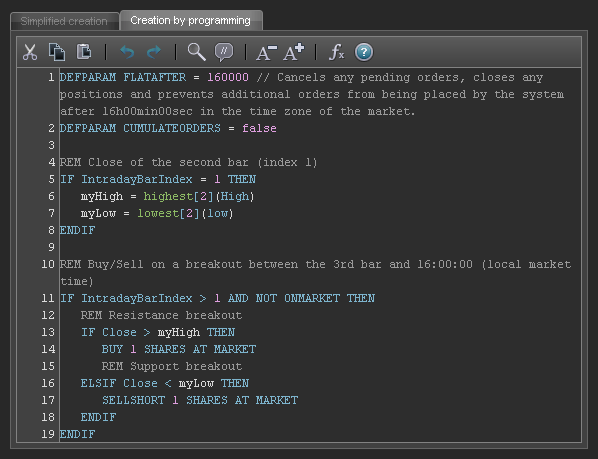Screen dimensions: 598x459
Task: Redo edit with blue forward arrow
Action: click(x=154, y=52)
